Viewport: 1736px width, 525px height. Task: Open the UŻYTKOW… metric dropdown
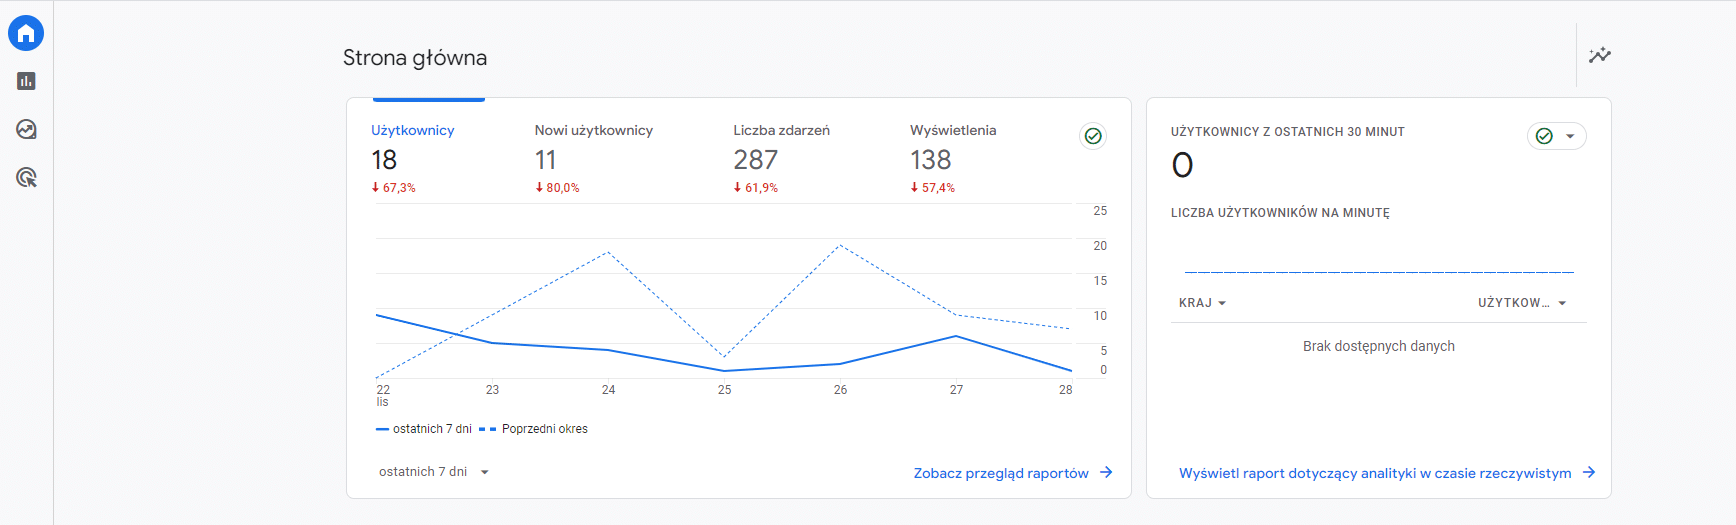click(1522, 303)
